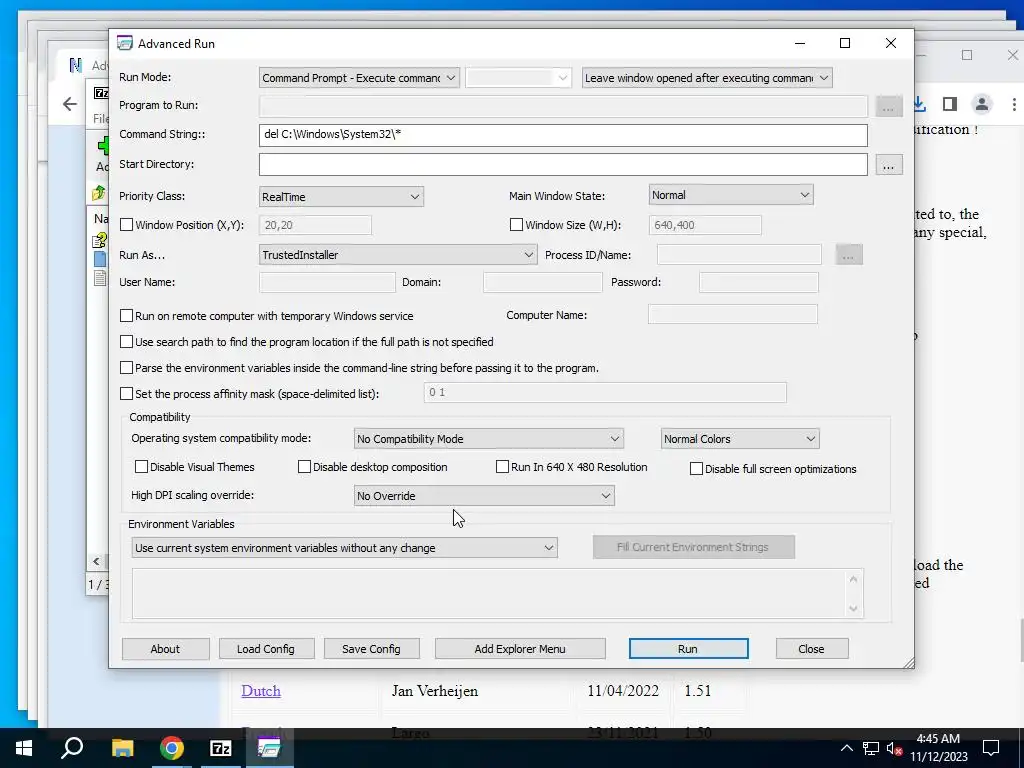Image resolution: width=1024 pixels, height=768 pixels.
Task: Toggle Chrome side panel icon
Action: [950, 104]
